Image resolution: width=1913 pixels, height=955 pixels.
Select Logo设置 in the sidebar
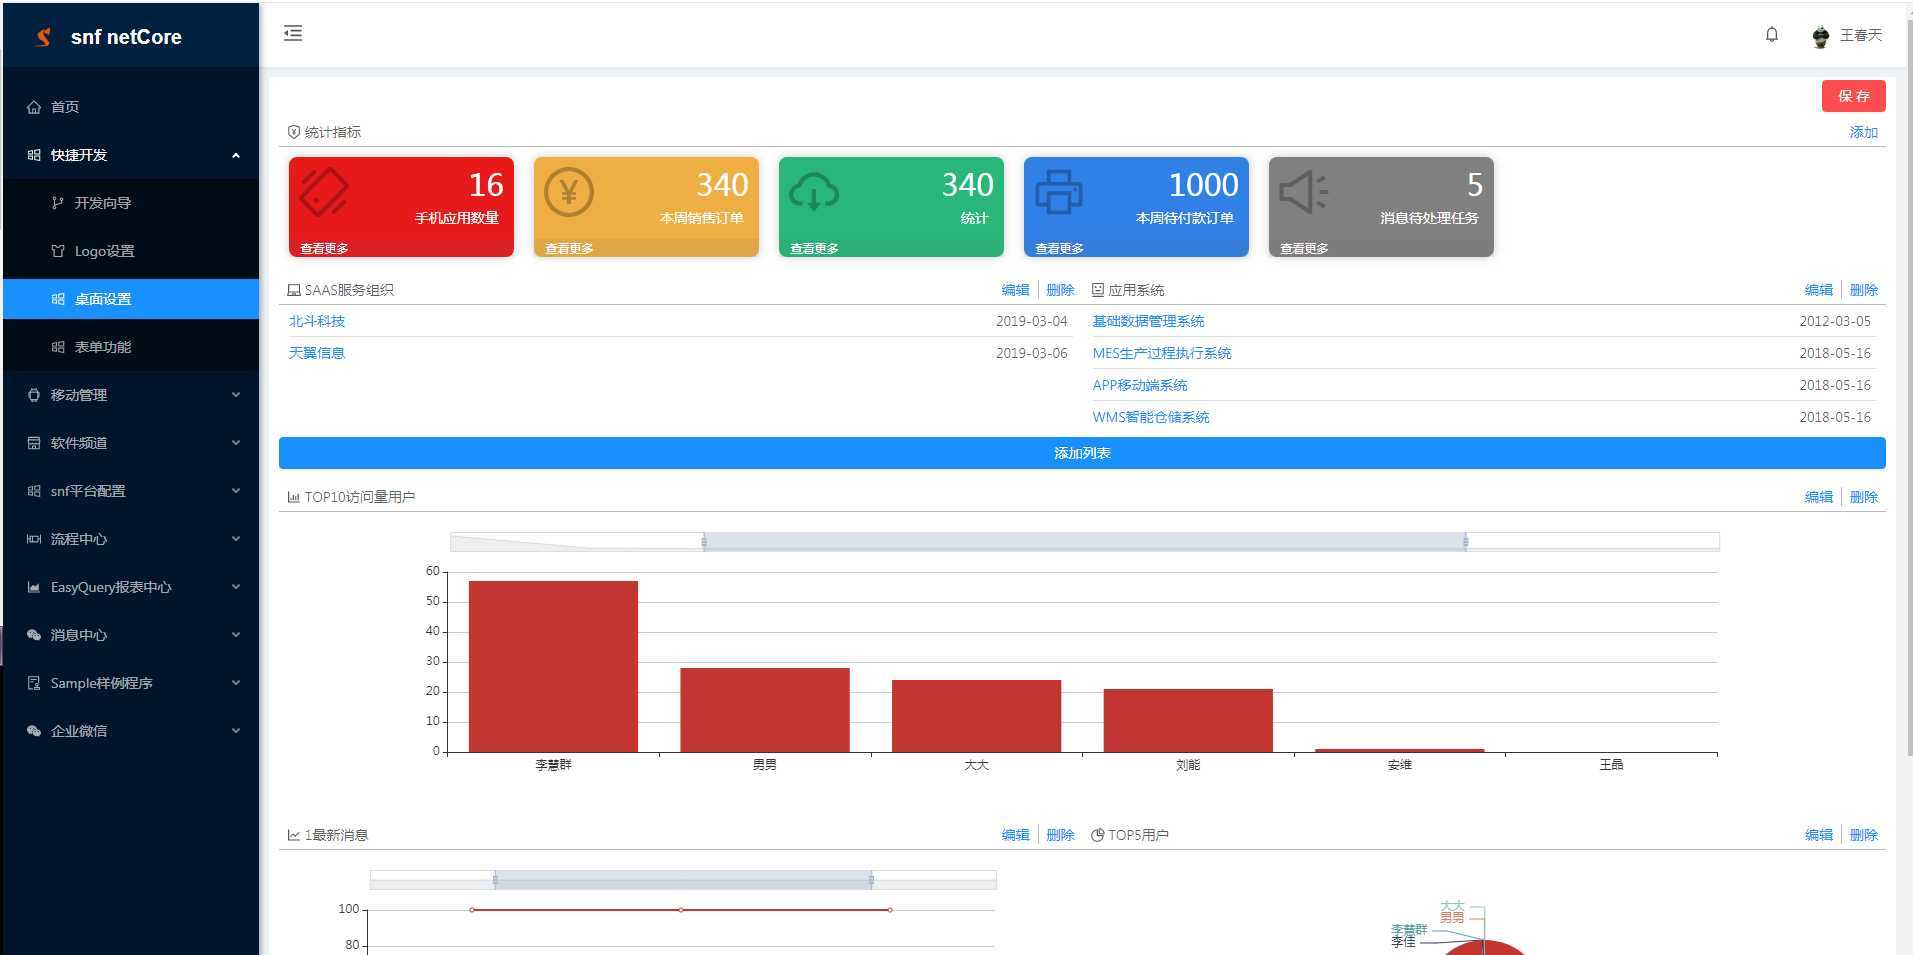coord(104,251)
